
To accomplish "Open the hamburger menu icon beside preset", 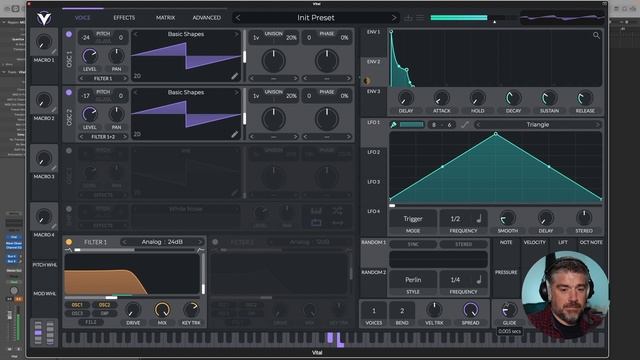I will pyautogui.click(x=420, y=18).
